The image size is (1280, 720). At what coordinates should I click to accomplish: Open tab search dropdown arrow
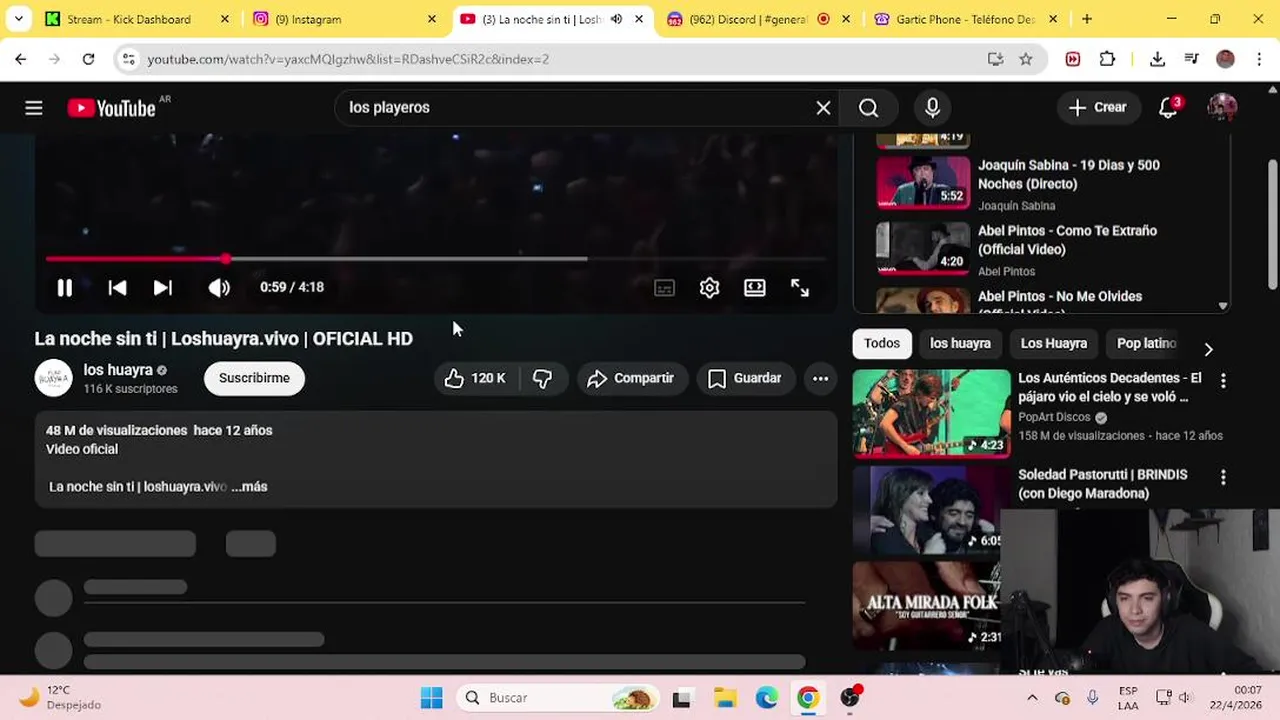pos(19,19)
